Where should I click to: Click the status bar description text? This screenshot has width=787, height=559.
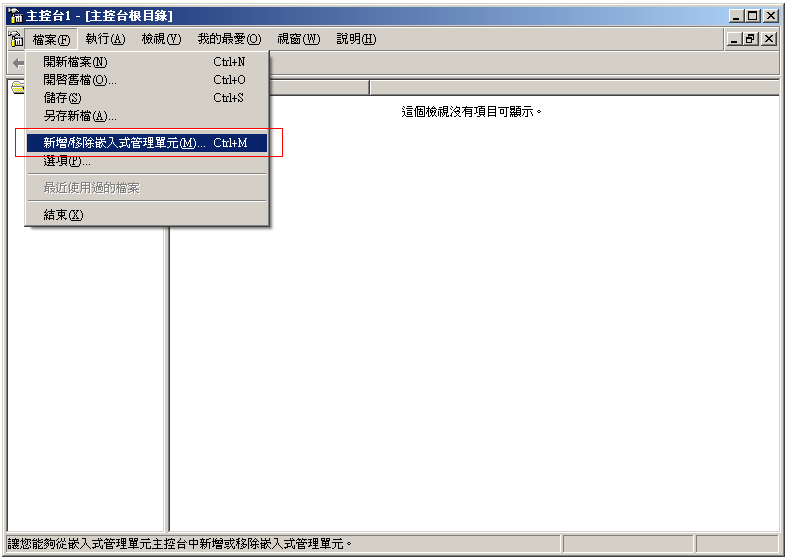pos(180,544)
